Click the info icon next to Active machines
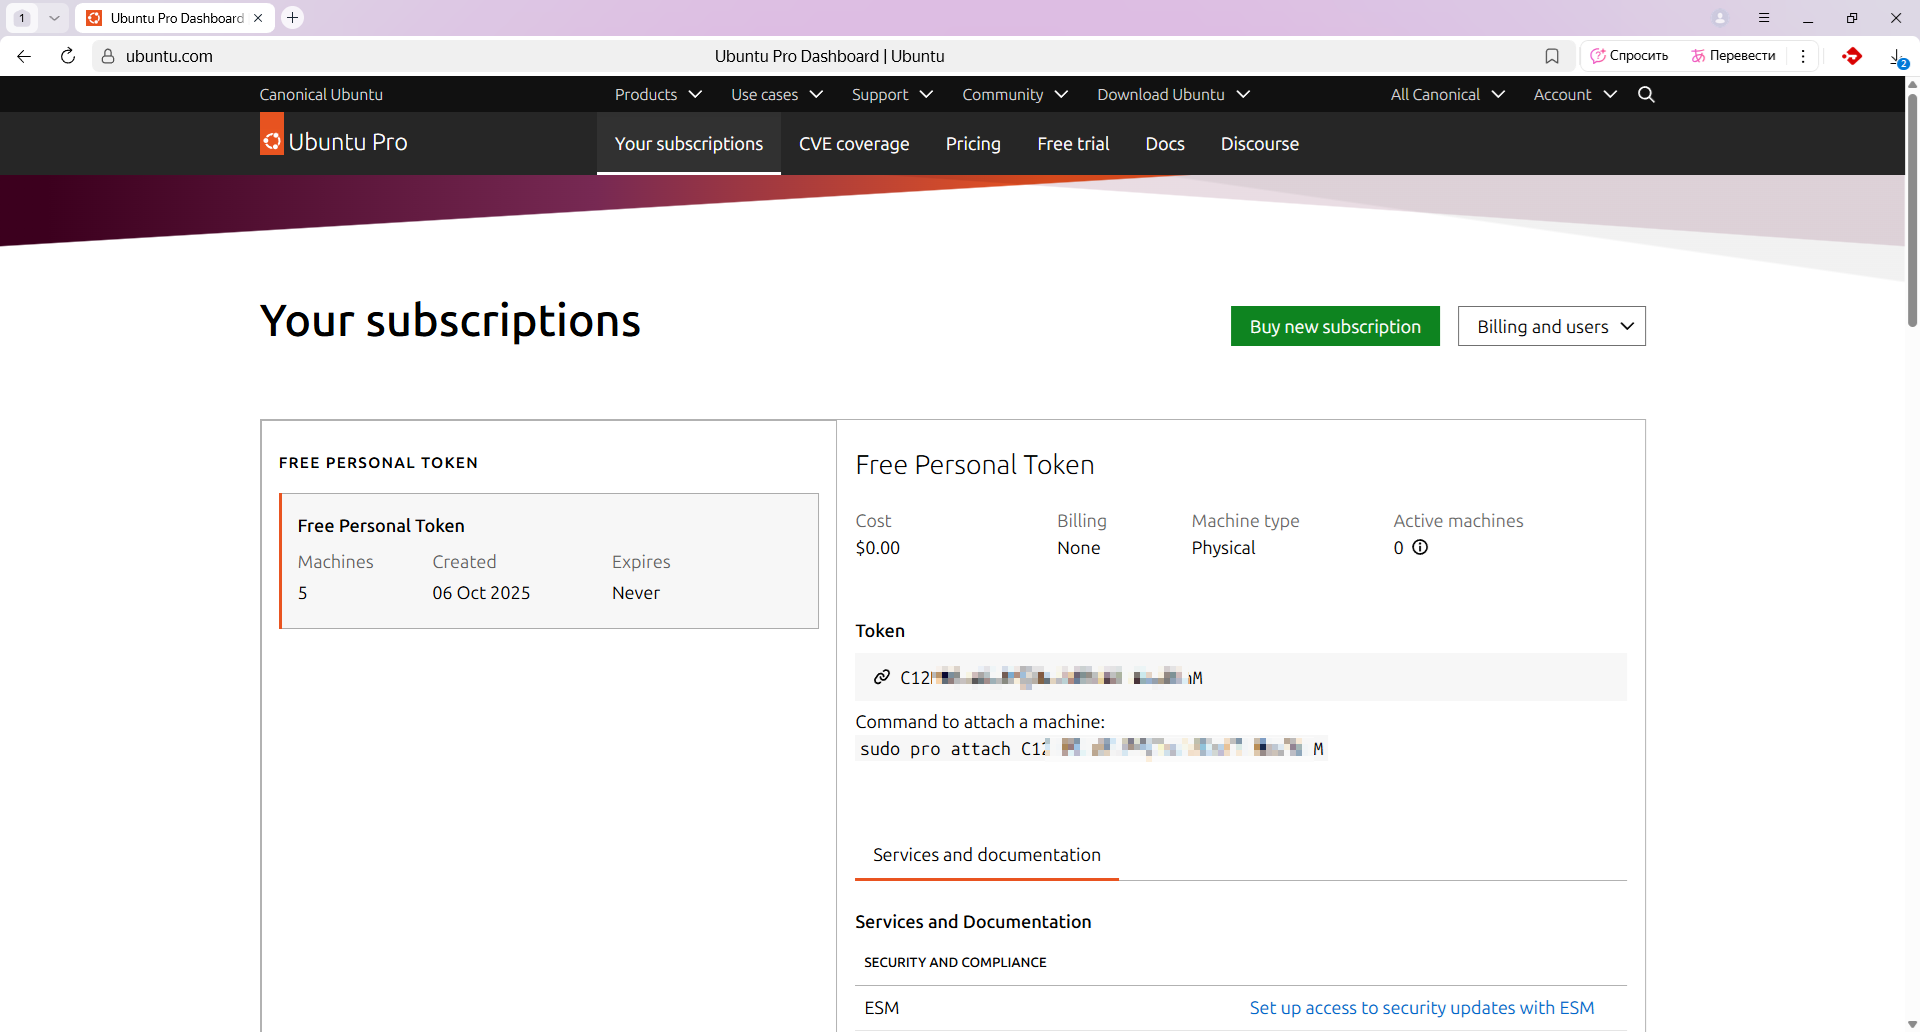 (1420, 547)
